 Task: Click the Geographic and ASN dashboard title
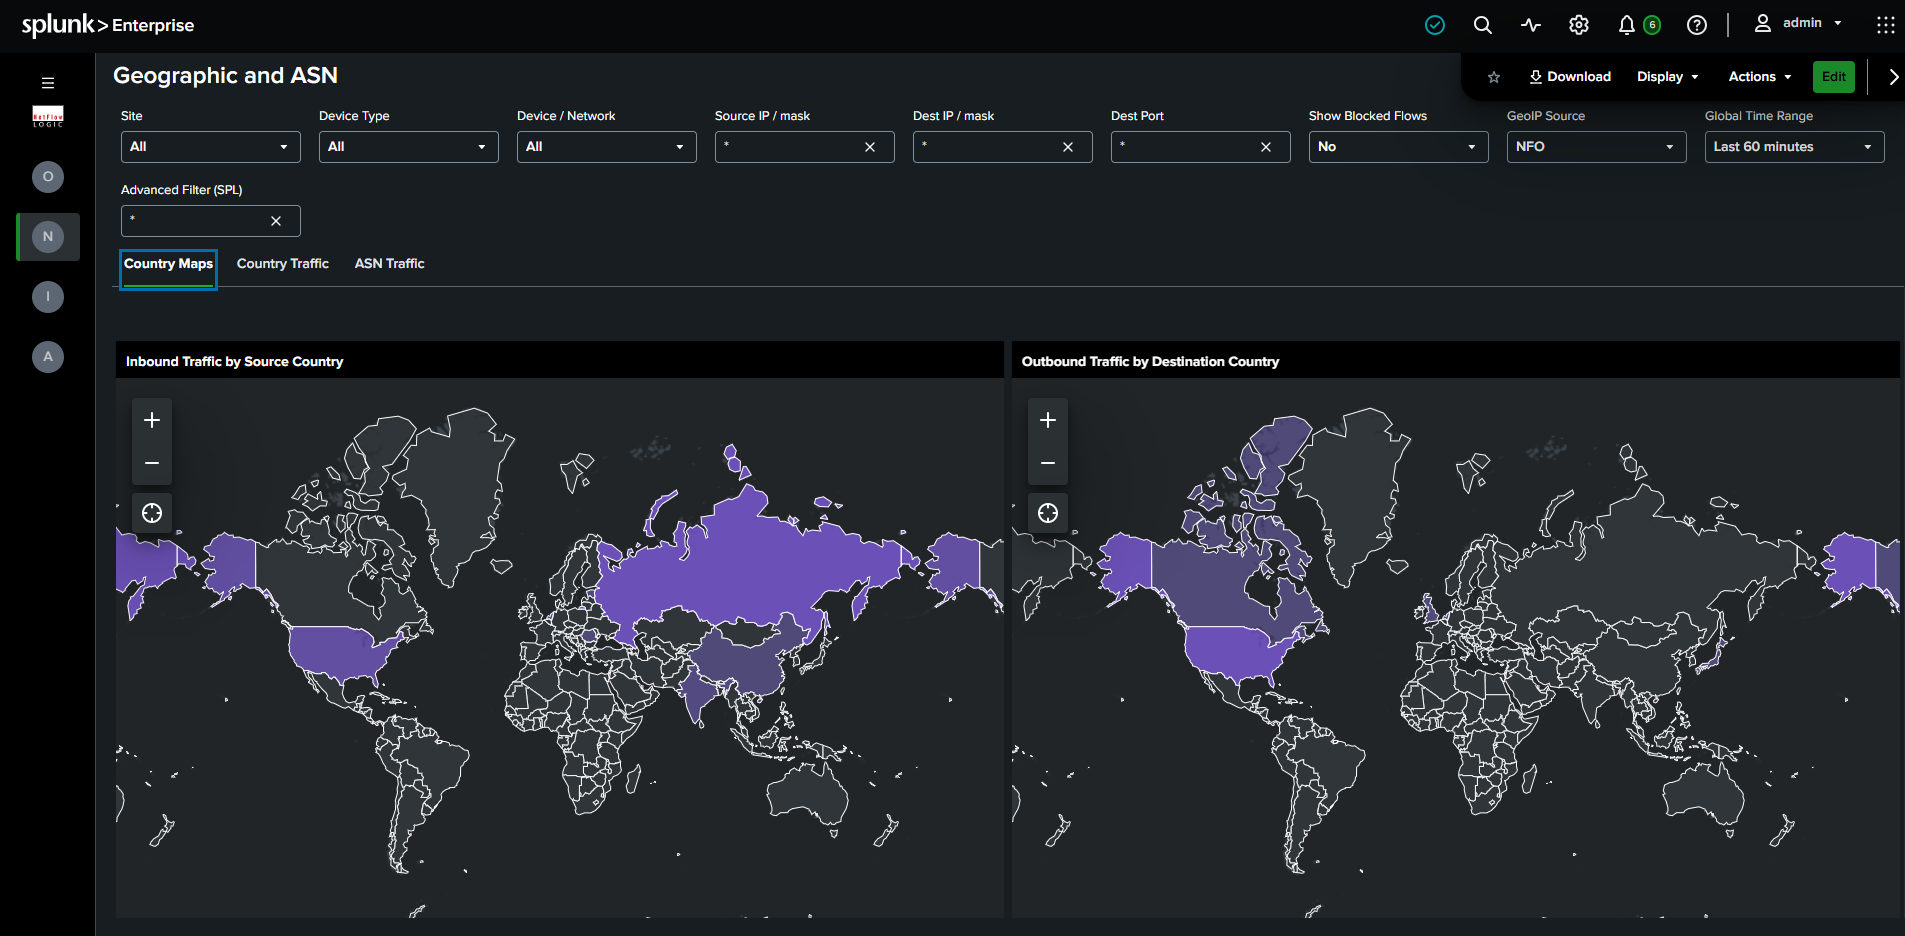[x=225, y=76]
